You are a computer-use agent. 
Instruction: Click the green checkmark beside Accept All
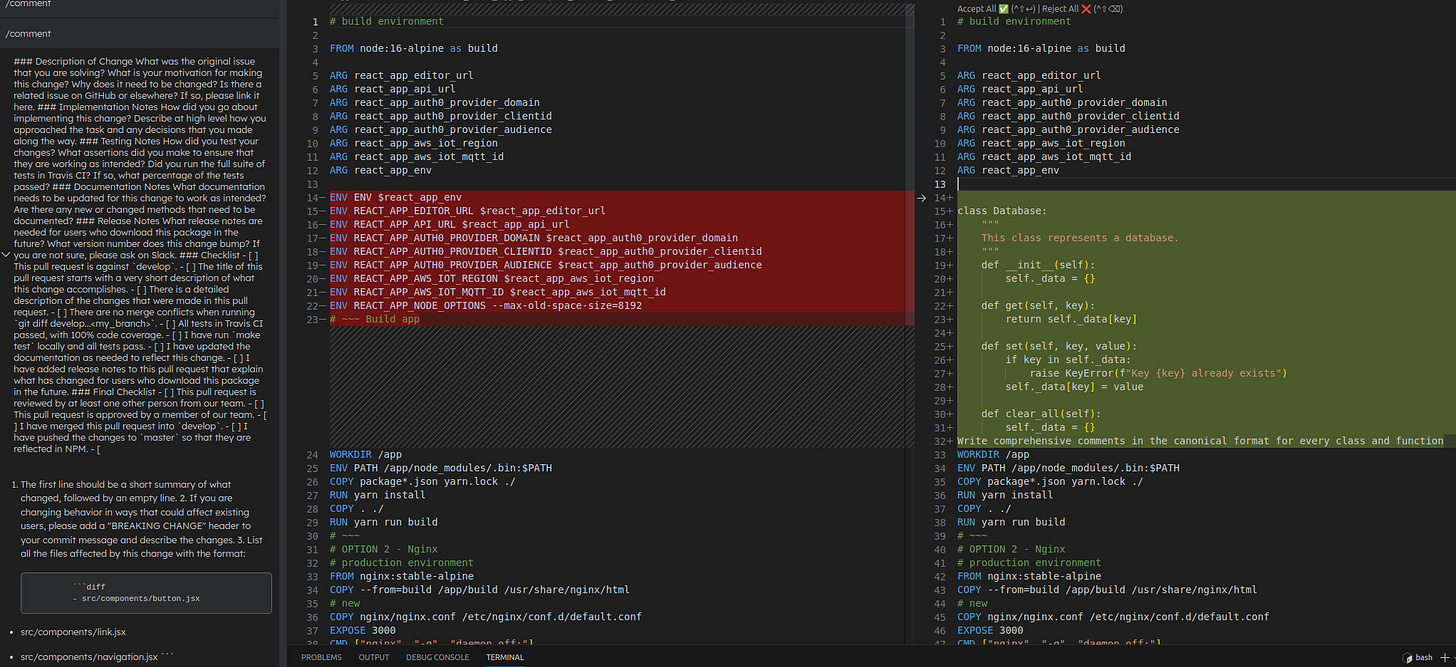pyautogui.click(x=1003, y=8)
